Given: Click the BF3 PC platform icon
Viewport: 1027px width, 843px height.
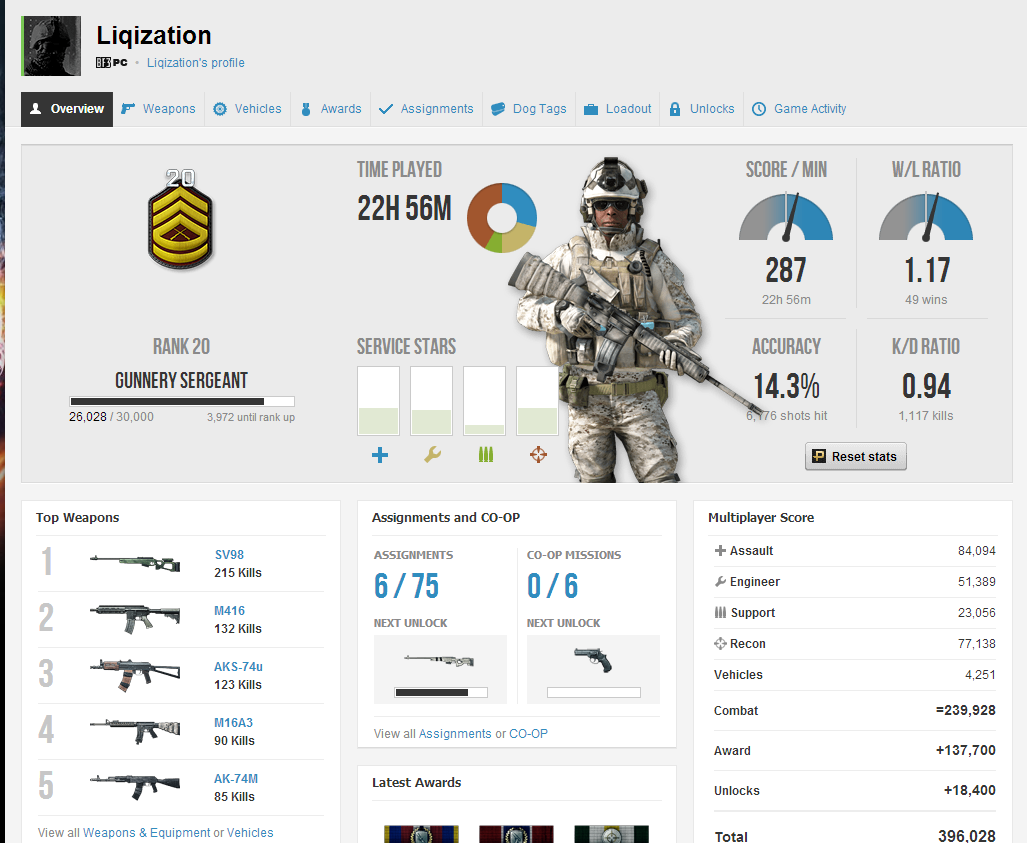Looking at the screenshot, I should (111, 62).
